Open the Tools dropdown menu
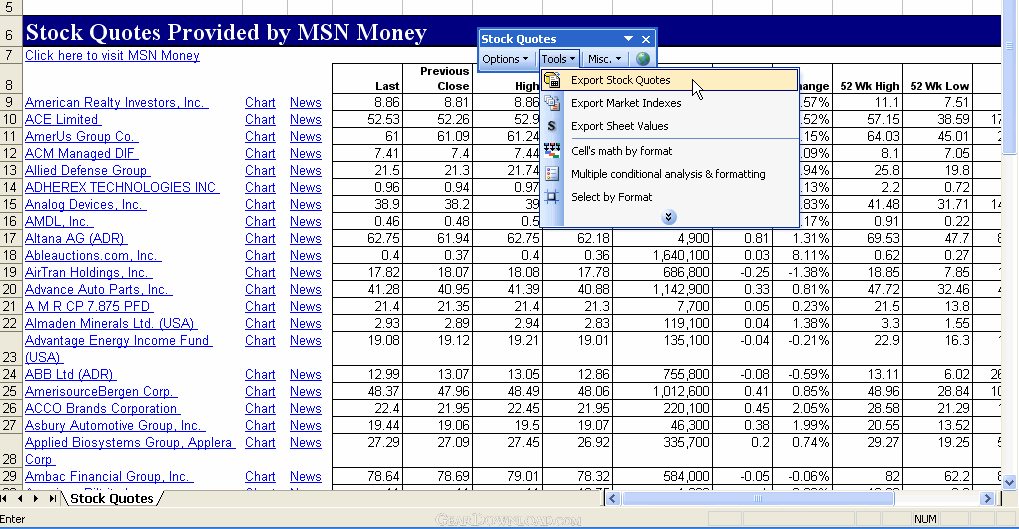 click(x=558, y=59)
